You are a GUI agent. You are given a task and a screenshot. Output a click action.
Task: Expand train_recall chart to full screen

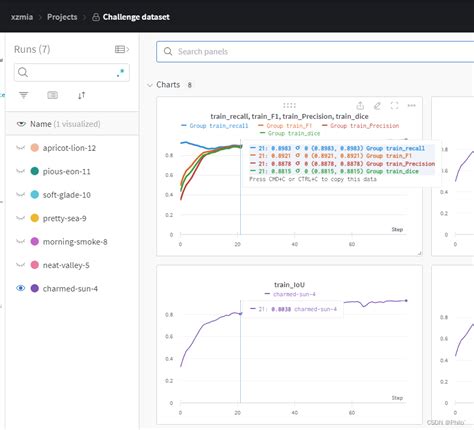point(394,106)
